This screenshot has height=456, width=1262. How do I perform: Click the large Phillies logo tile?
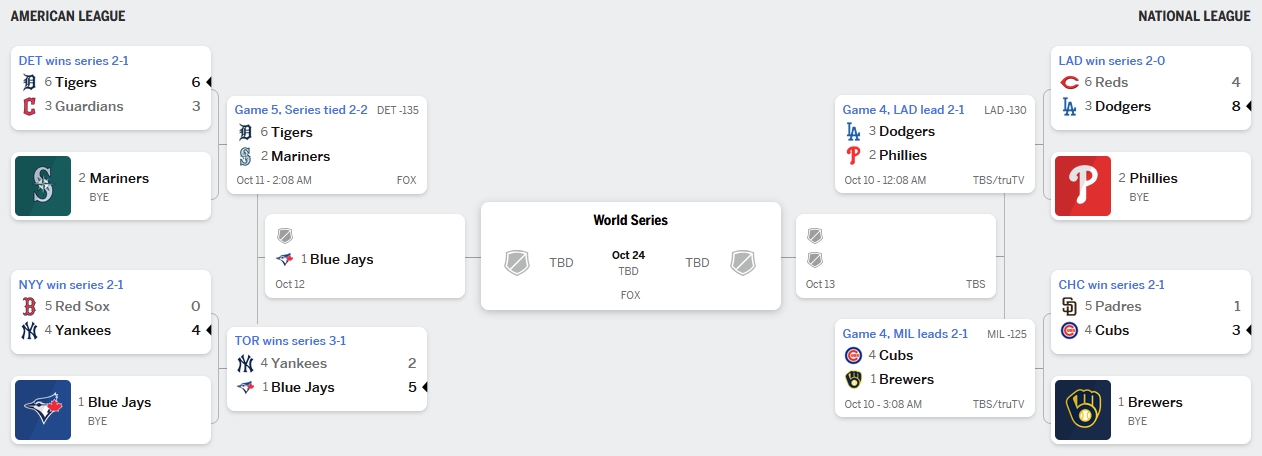coord(1082,186)
